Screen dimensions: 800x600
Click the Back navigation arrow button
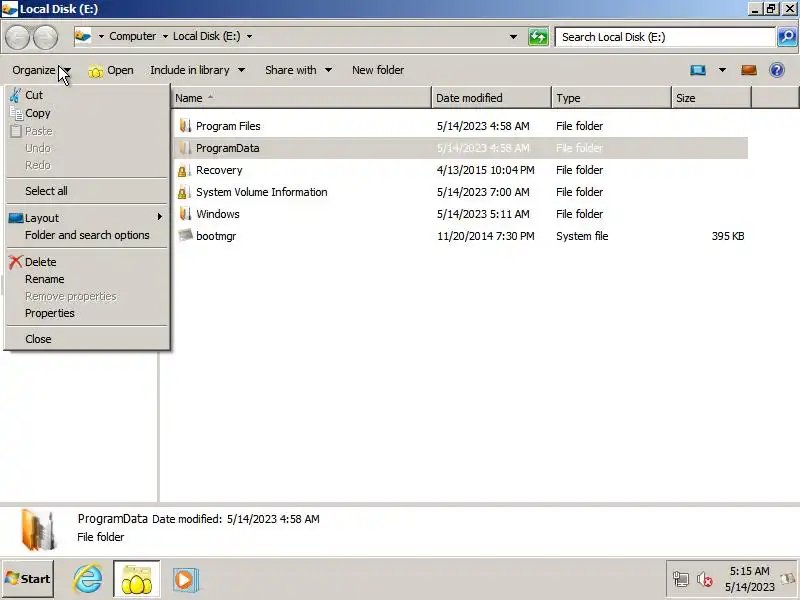coord(18,37)
